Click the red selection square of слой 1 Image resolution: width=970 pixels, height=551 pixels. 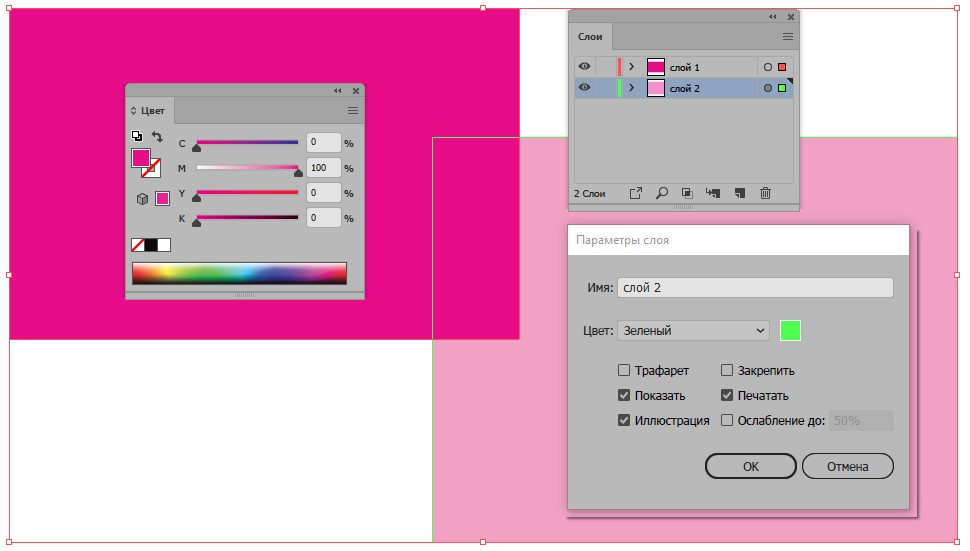tap(782, 67)
